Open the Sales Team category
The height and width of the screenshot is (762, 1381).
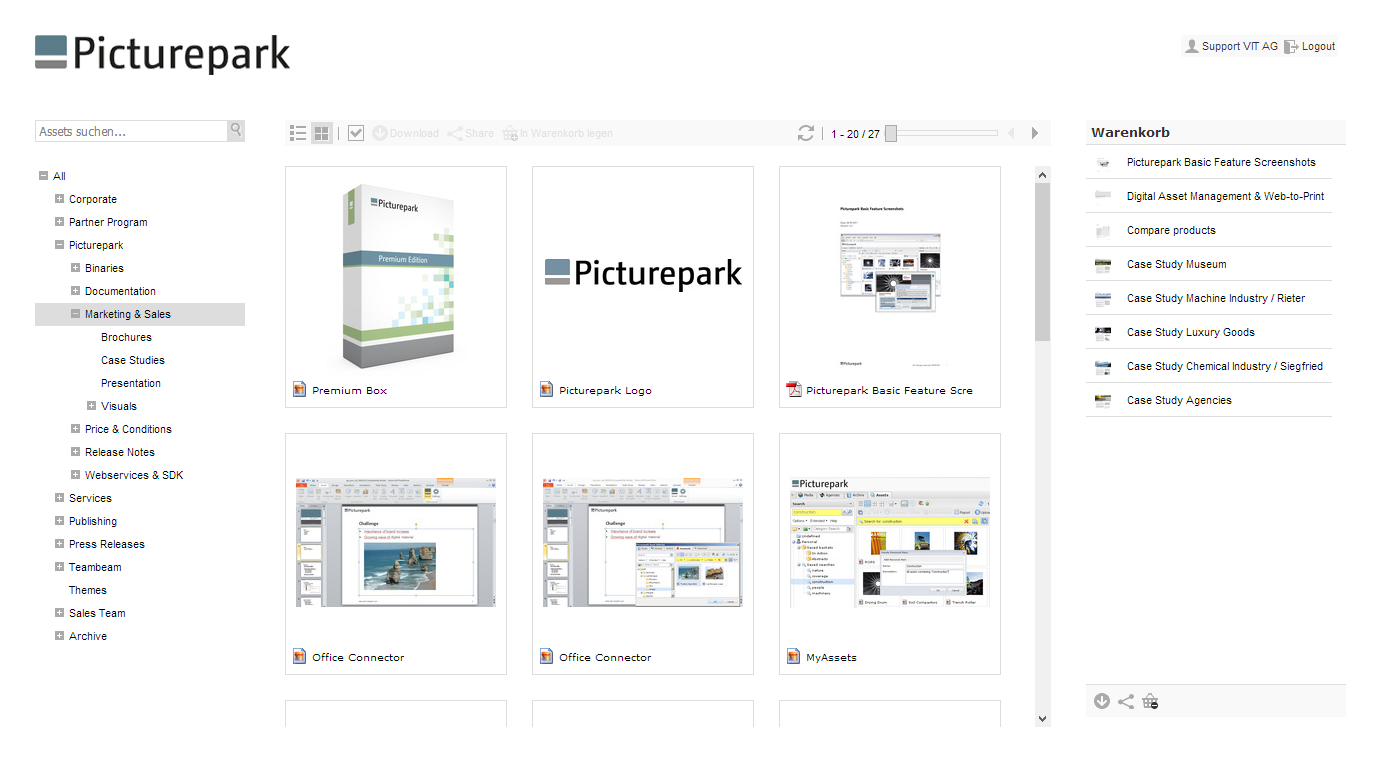point(97,613)
